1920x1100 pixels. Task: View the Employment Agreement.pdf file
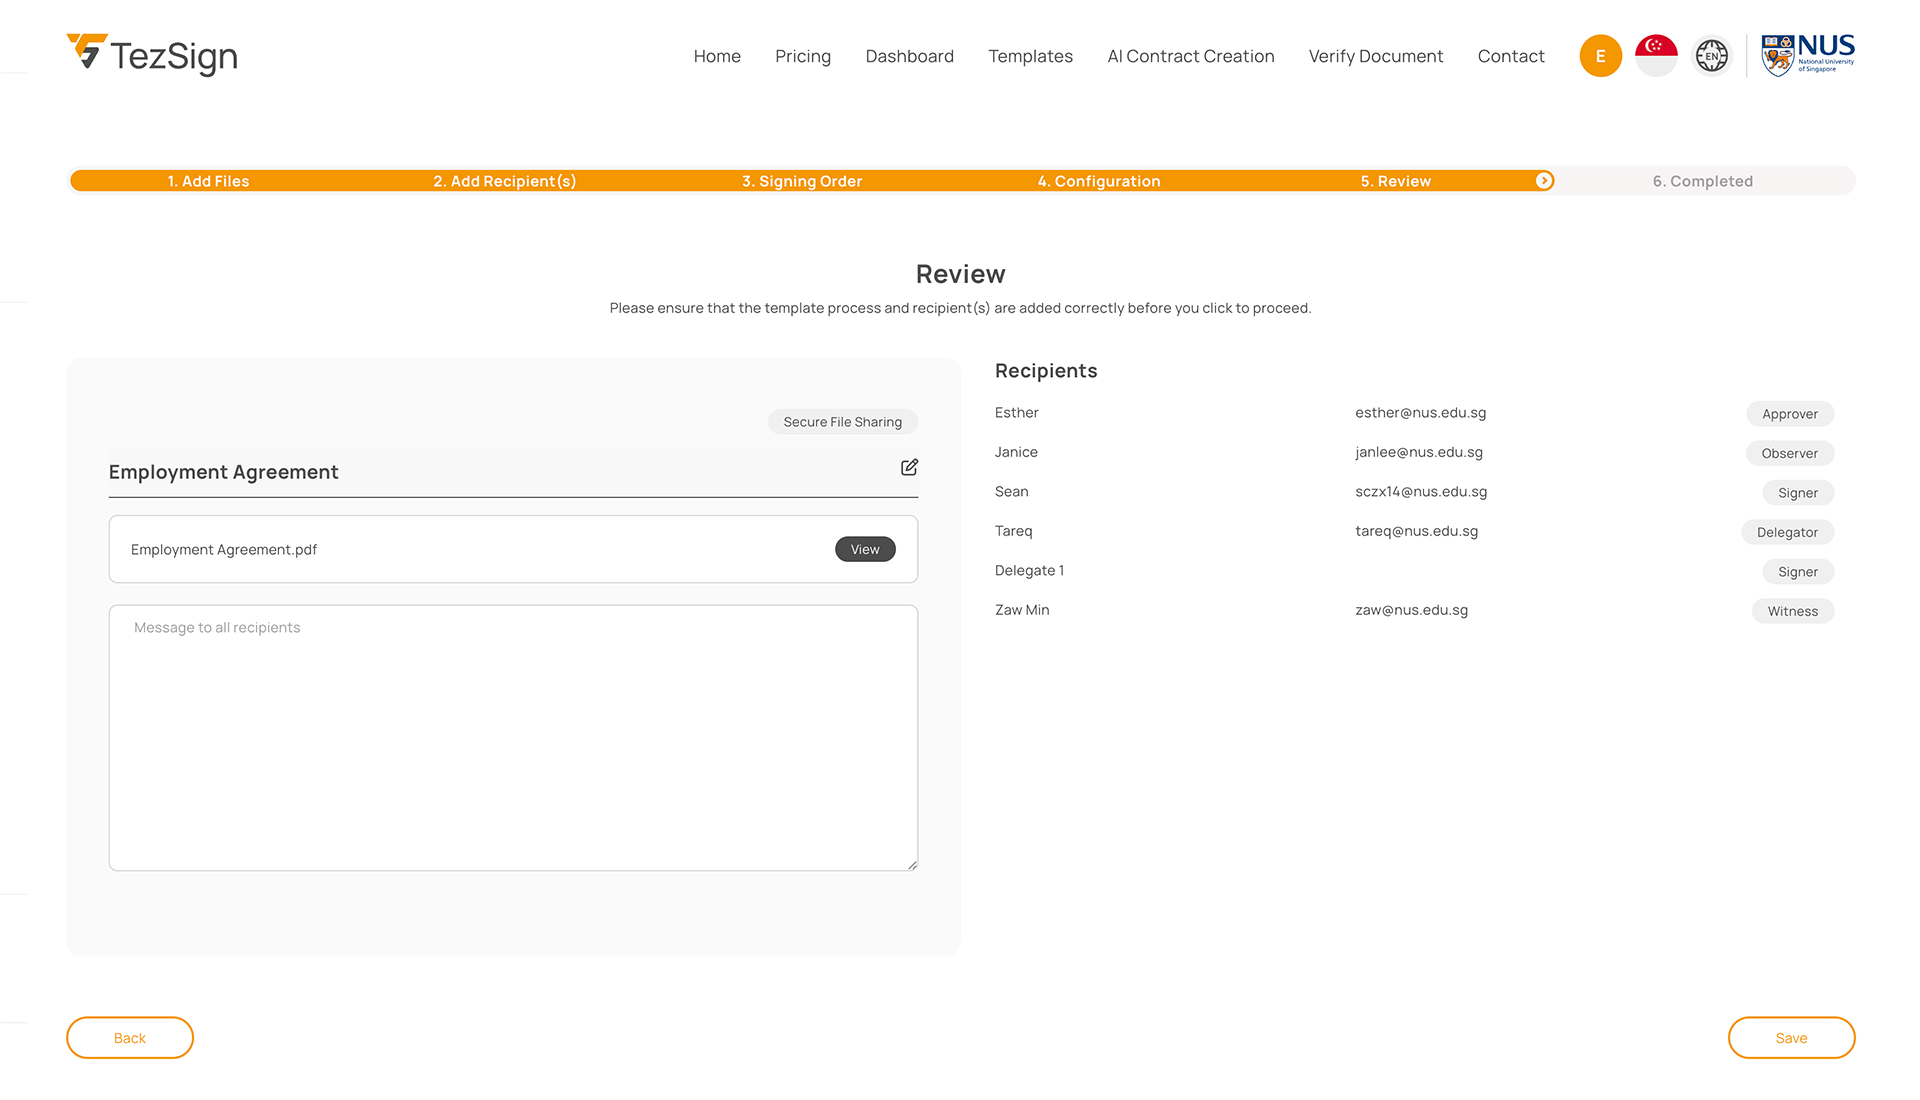tap(865, 549)
